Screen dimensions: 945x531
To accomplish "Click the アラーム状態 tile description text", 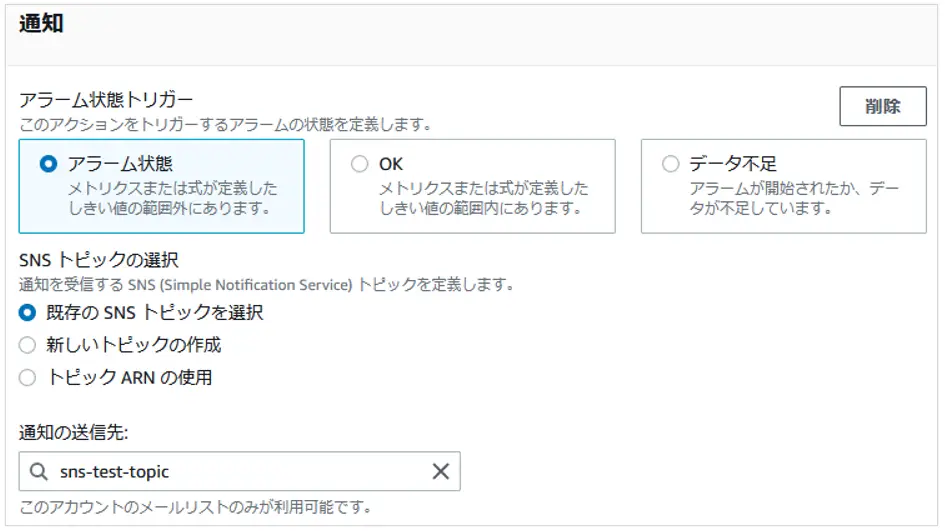I will [x=172, y=198].
